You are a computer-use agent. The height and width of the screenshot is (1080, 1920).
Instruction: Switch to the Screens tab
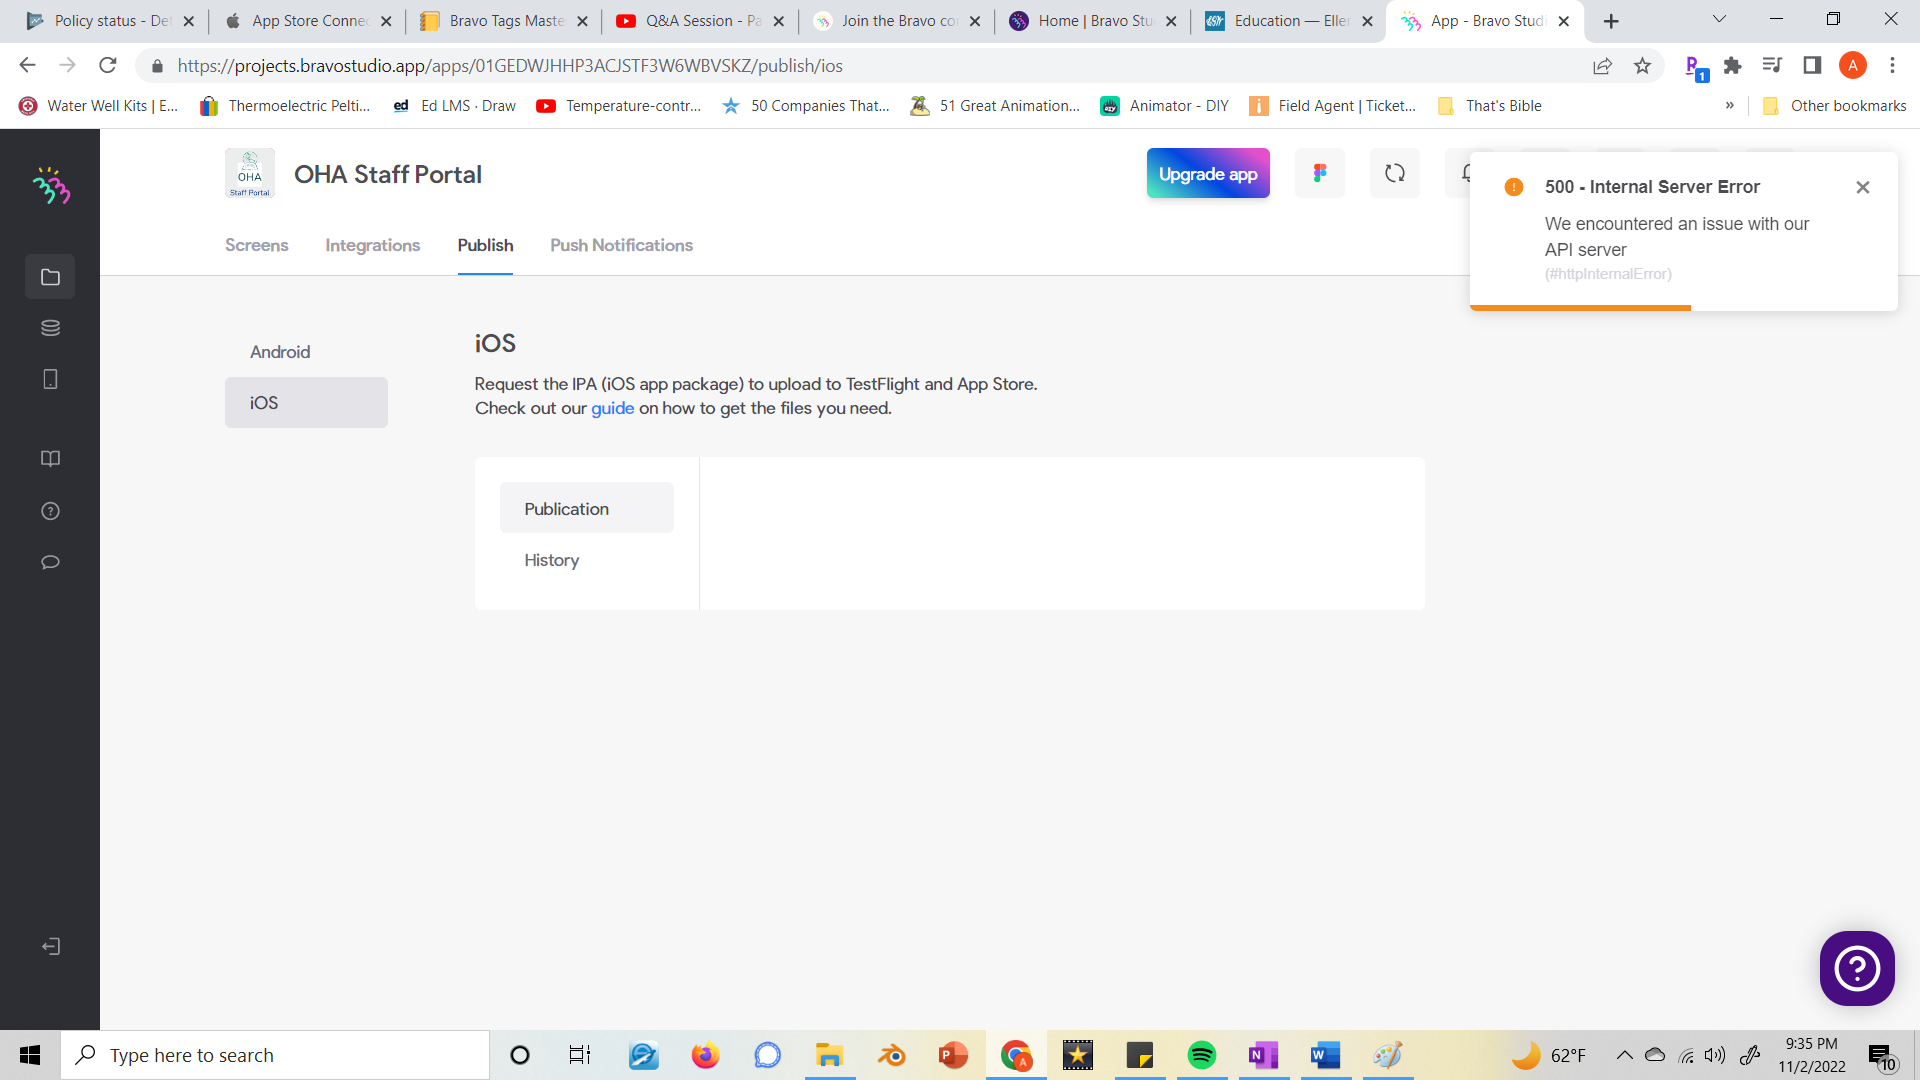pyautogui.click(x=256, y=245)
